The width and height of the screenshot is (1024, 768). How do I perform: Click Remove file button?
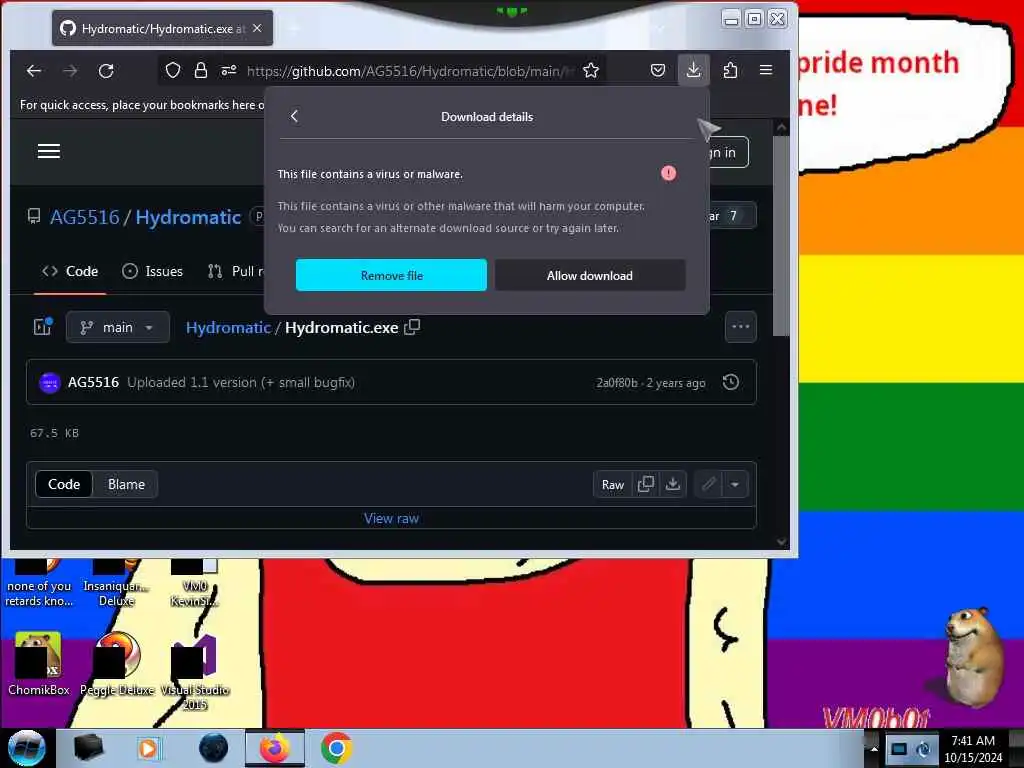391,275
